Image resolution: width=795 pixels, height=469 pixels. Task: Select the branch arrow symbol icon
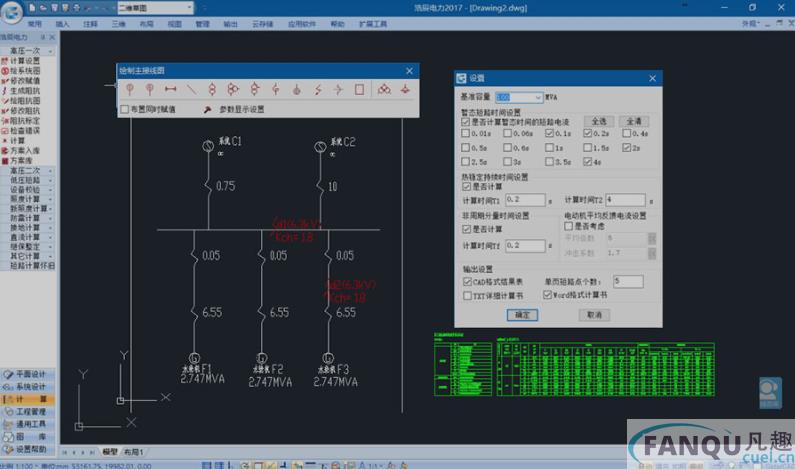pyautogui.click(x=338, y=89)
